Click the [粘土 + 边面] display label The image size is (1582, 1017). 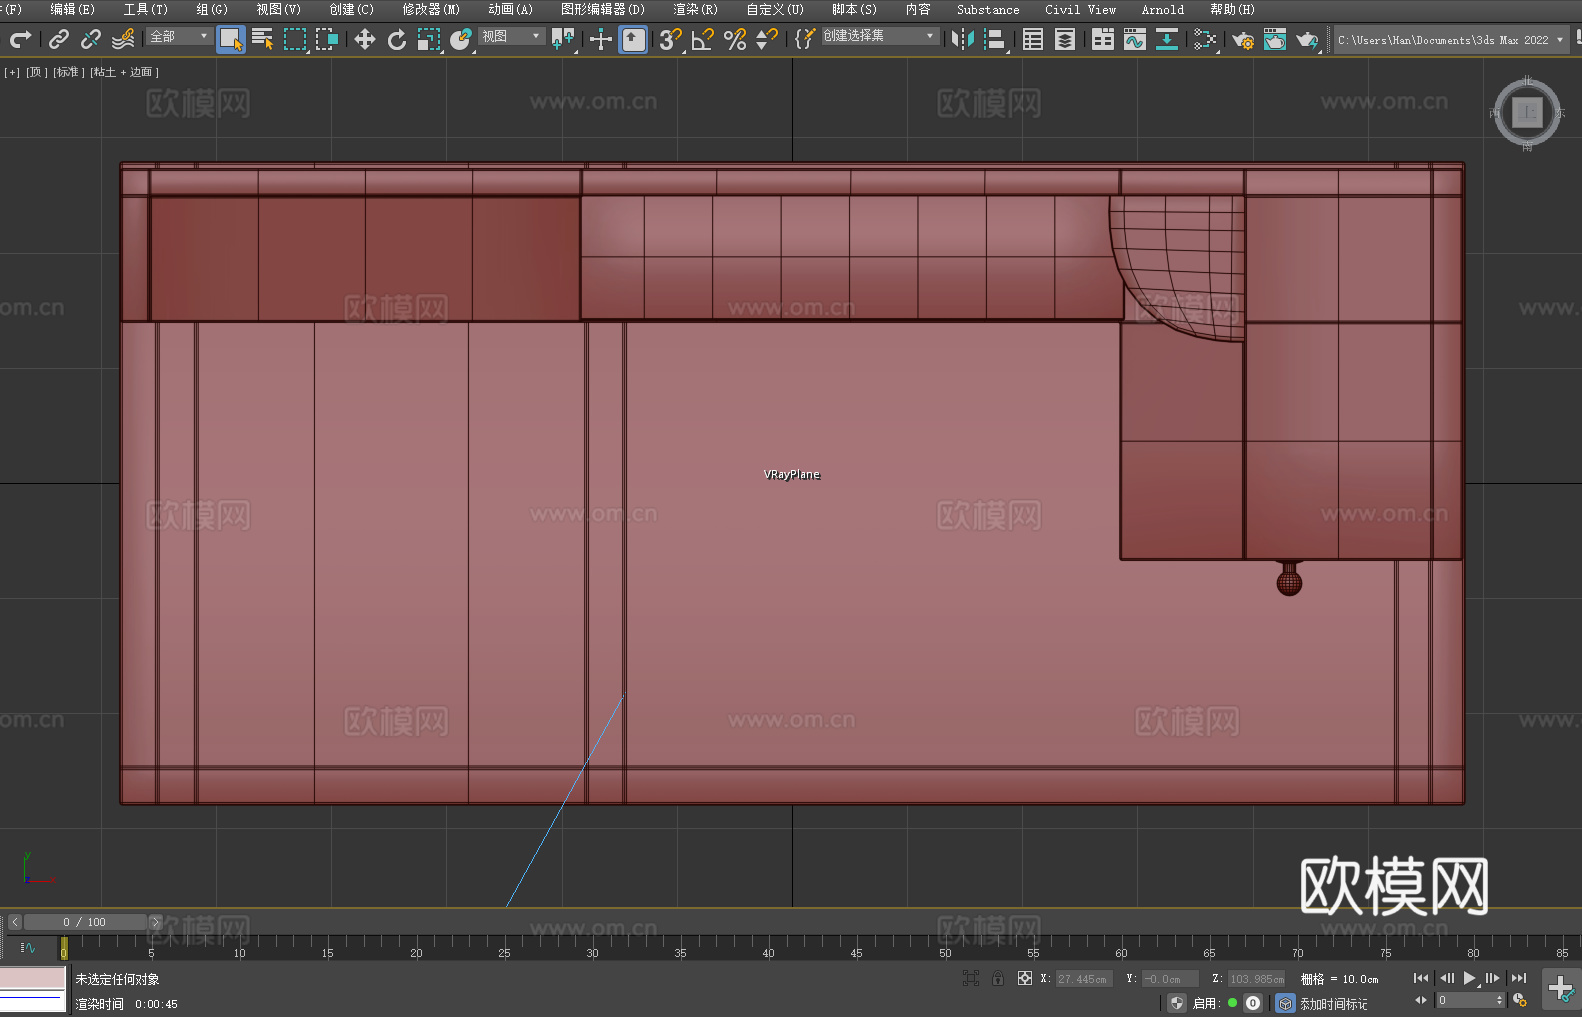[x=124, y=72]
